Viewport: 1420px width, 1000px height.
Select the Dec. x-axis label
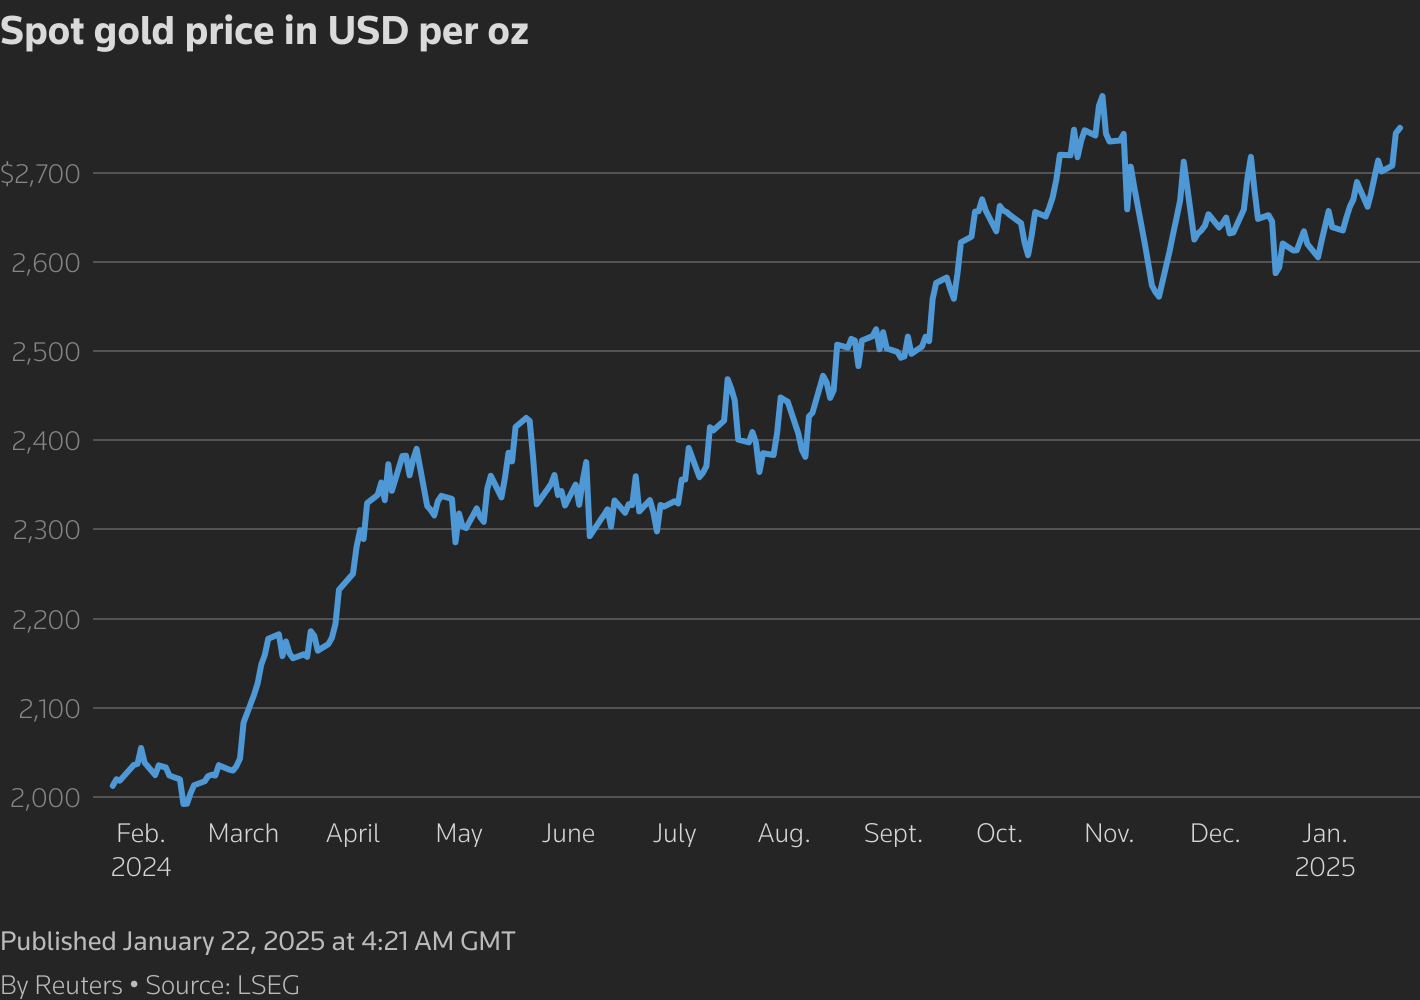(1215, 833)
